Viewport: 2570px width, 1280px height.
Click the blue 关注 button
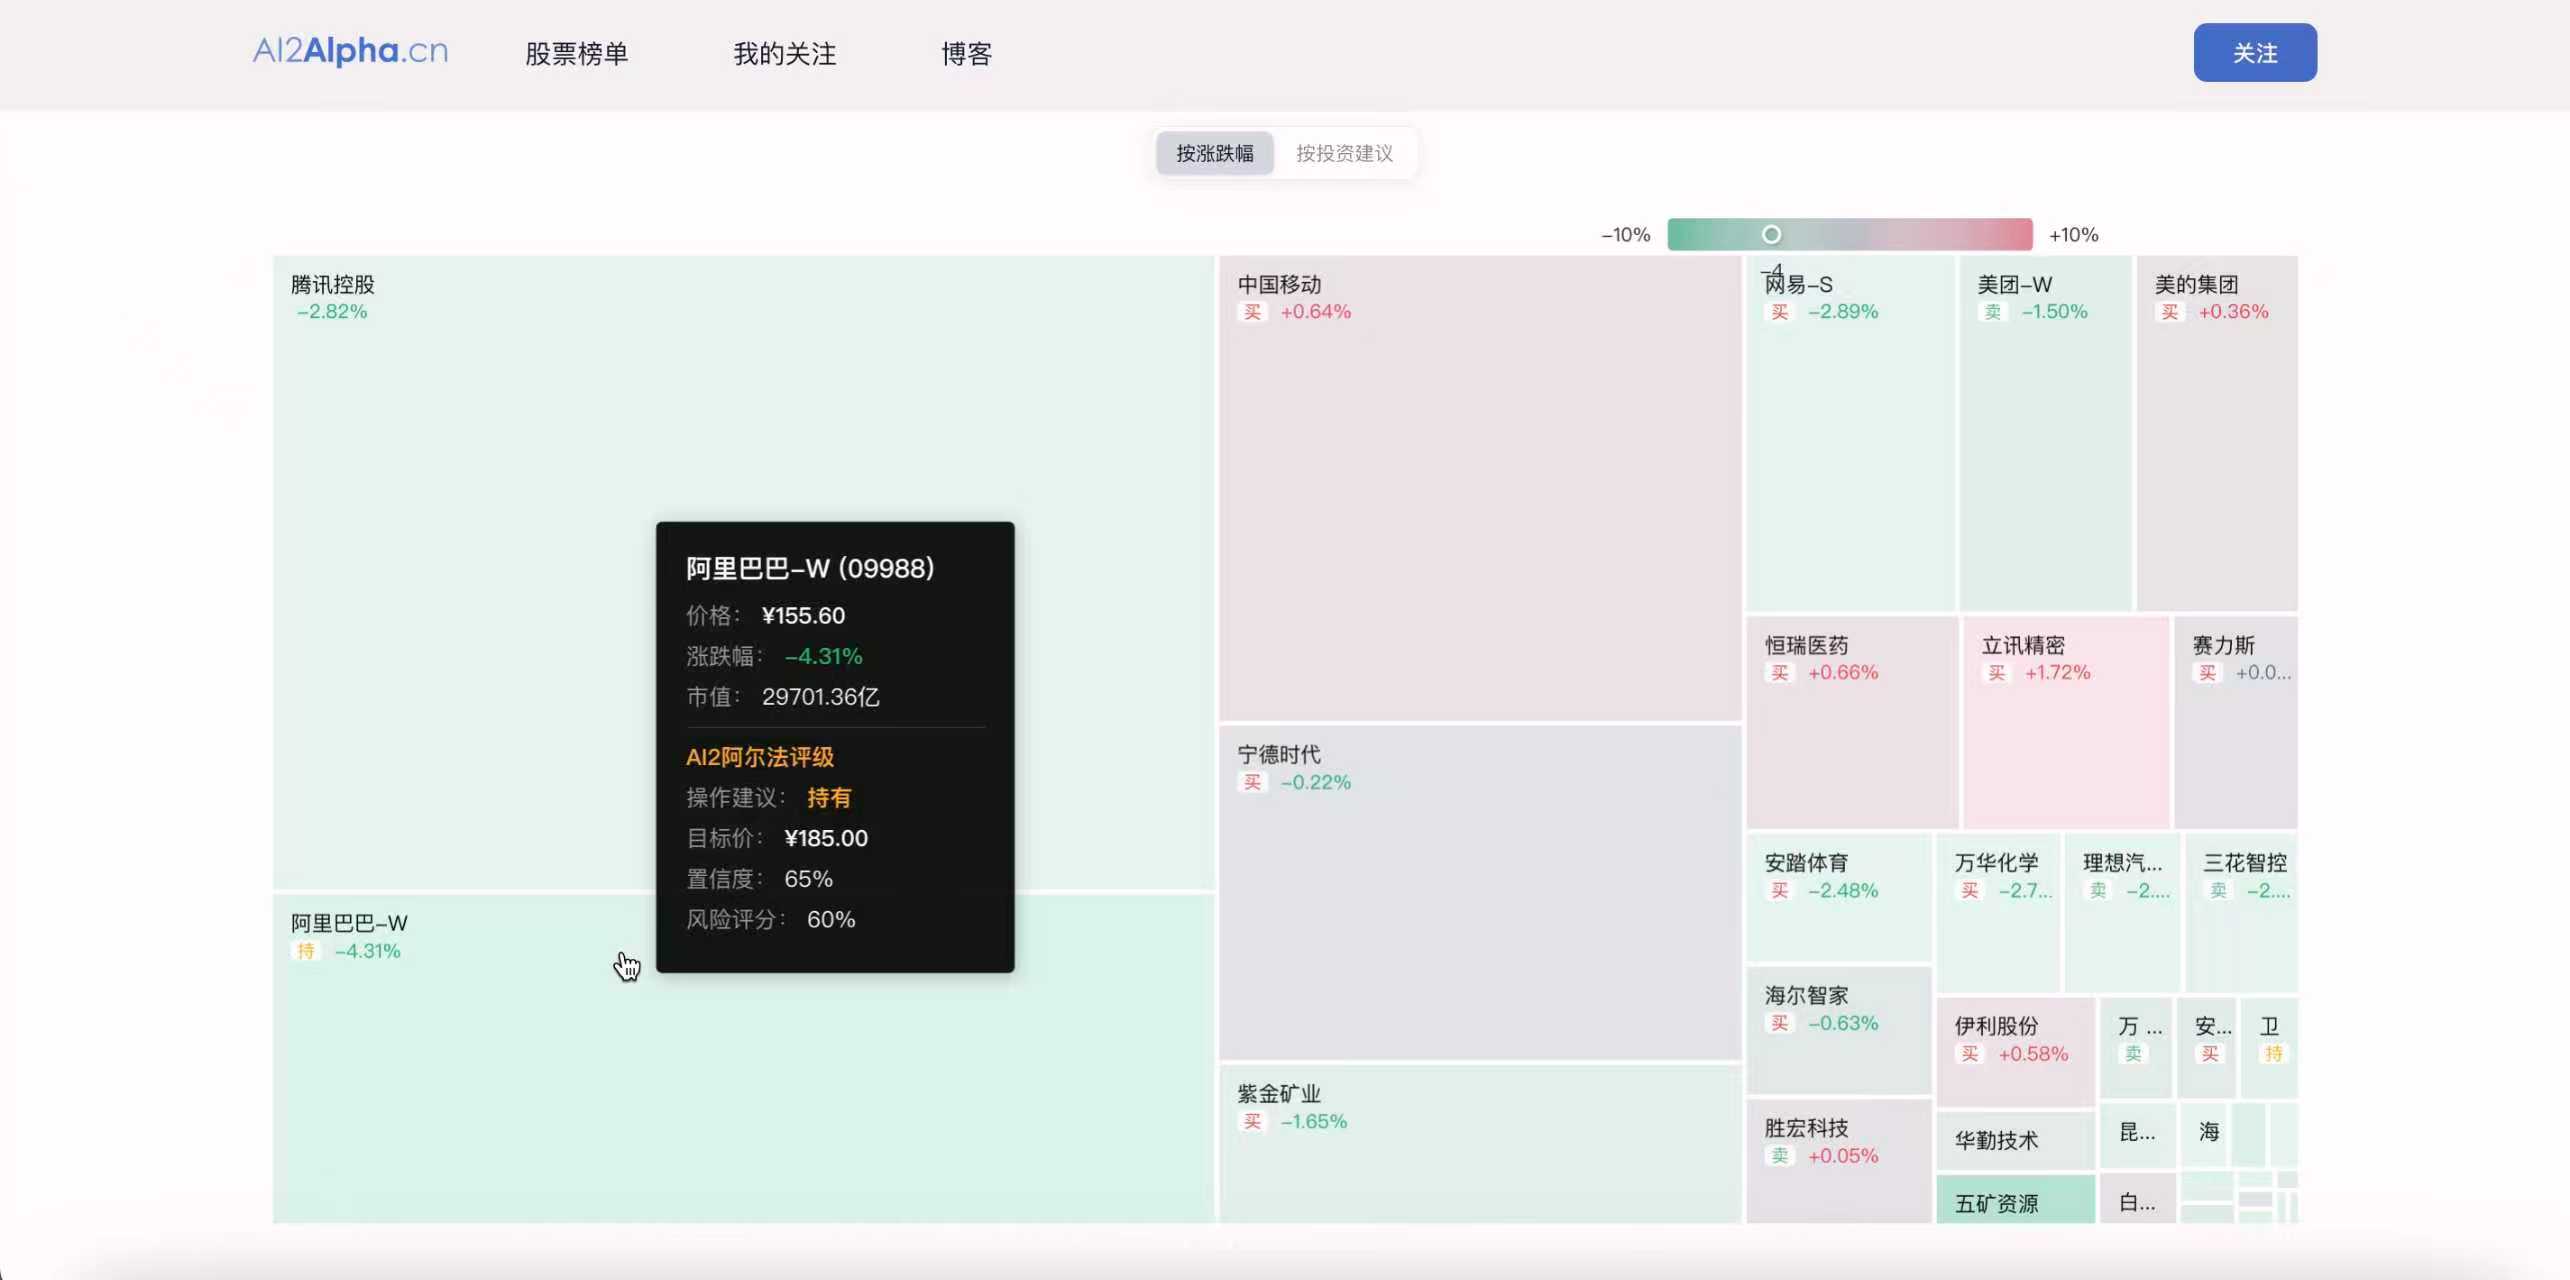click(x=2254, y=53)
